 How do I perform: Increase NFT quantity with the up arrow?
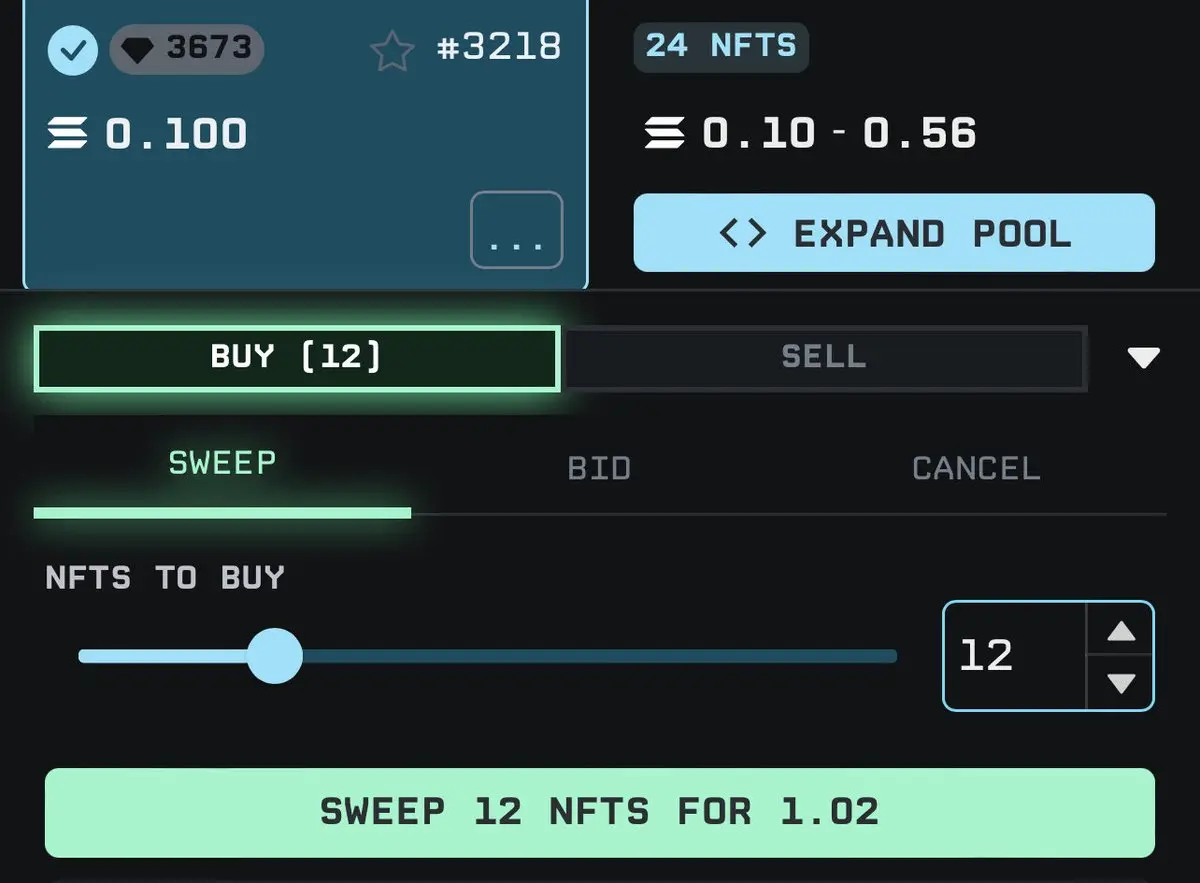pyautogui.click(x=1121, y=631)
